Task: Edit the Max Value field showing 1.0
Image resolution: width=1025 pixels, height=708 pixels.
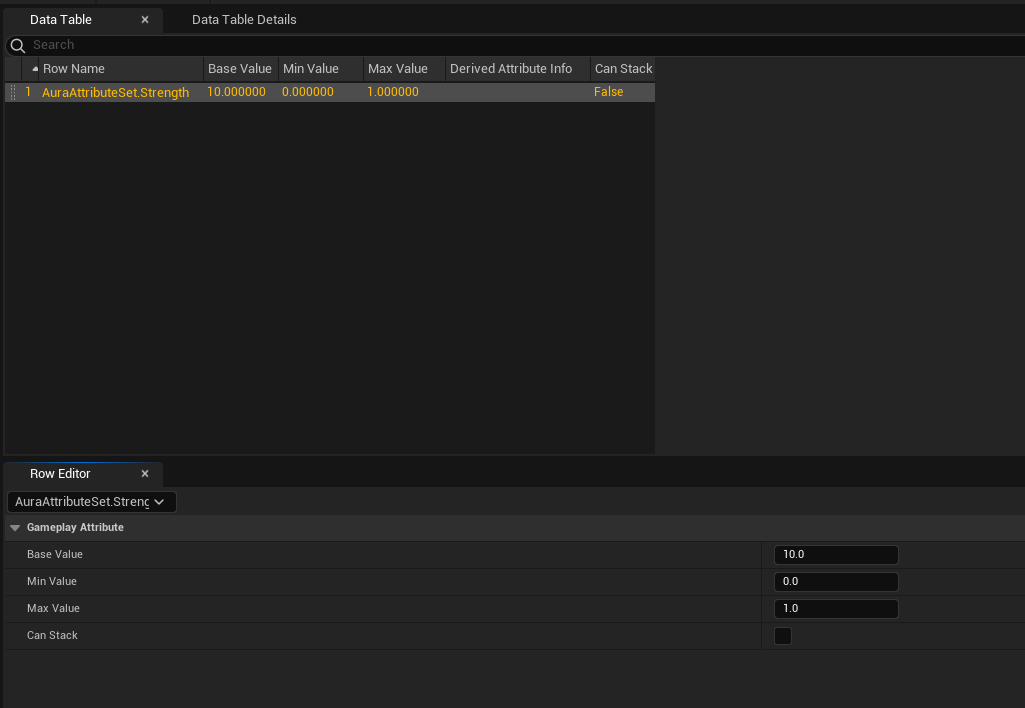Action: (836, 608)
